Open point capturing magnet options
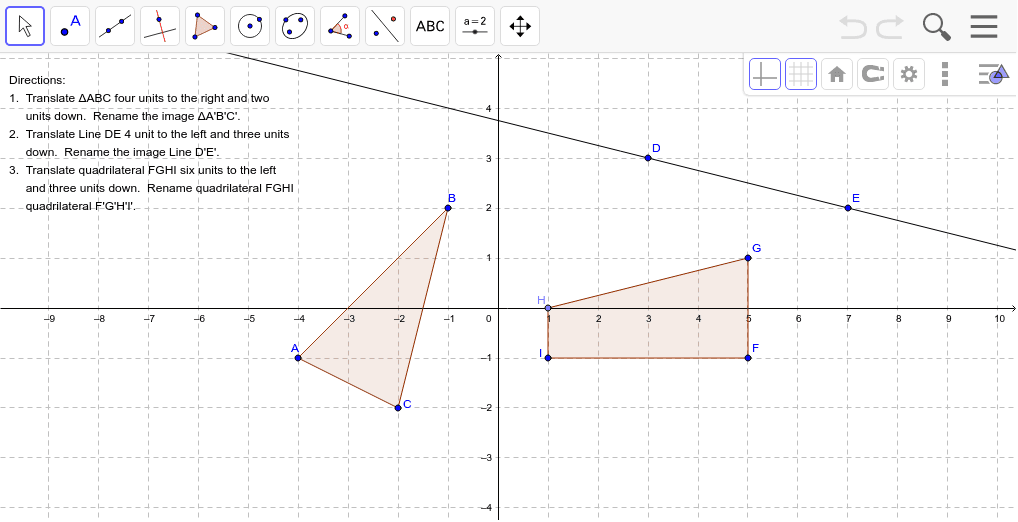The width and height of the screenshot is (1018, 522). tap(873, 74)
